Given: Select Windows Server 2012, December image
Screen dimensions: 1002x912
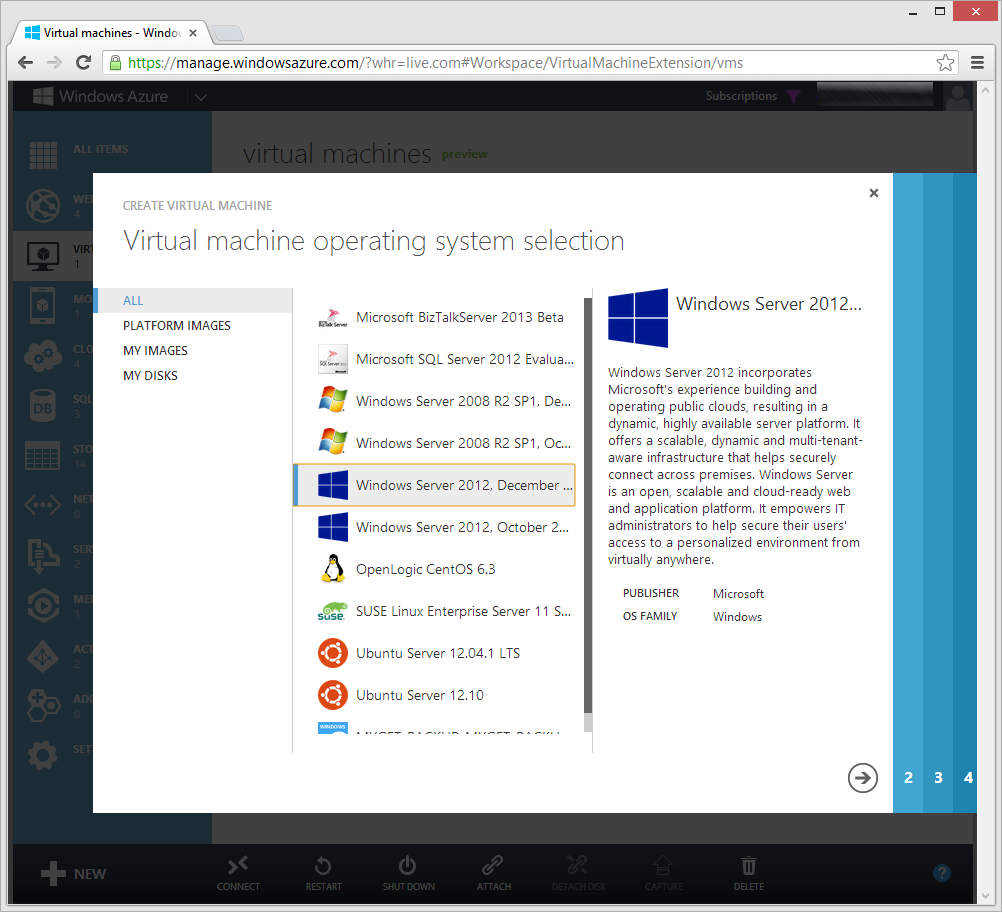Looking at the screenshot, I should [435, 485].
